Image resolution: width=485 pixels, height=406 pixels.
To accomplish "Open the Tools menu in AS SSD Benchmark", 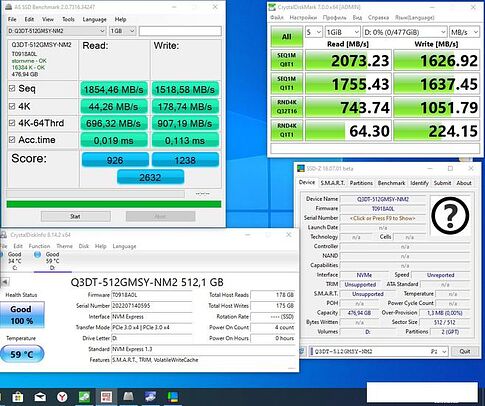I will coord(68,19).
